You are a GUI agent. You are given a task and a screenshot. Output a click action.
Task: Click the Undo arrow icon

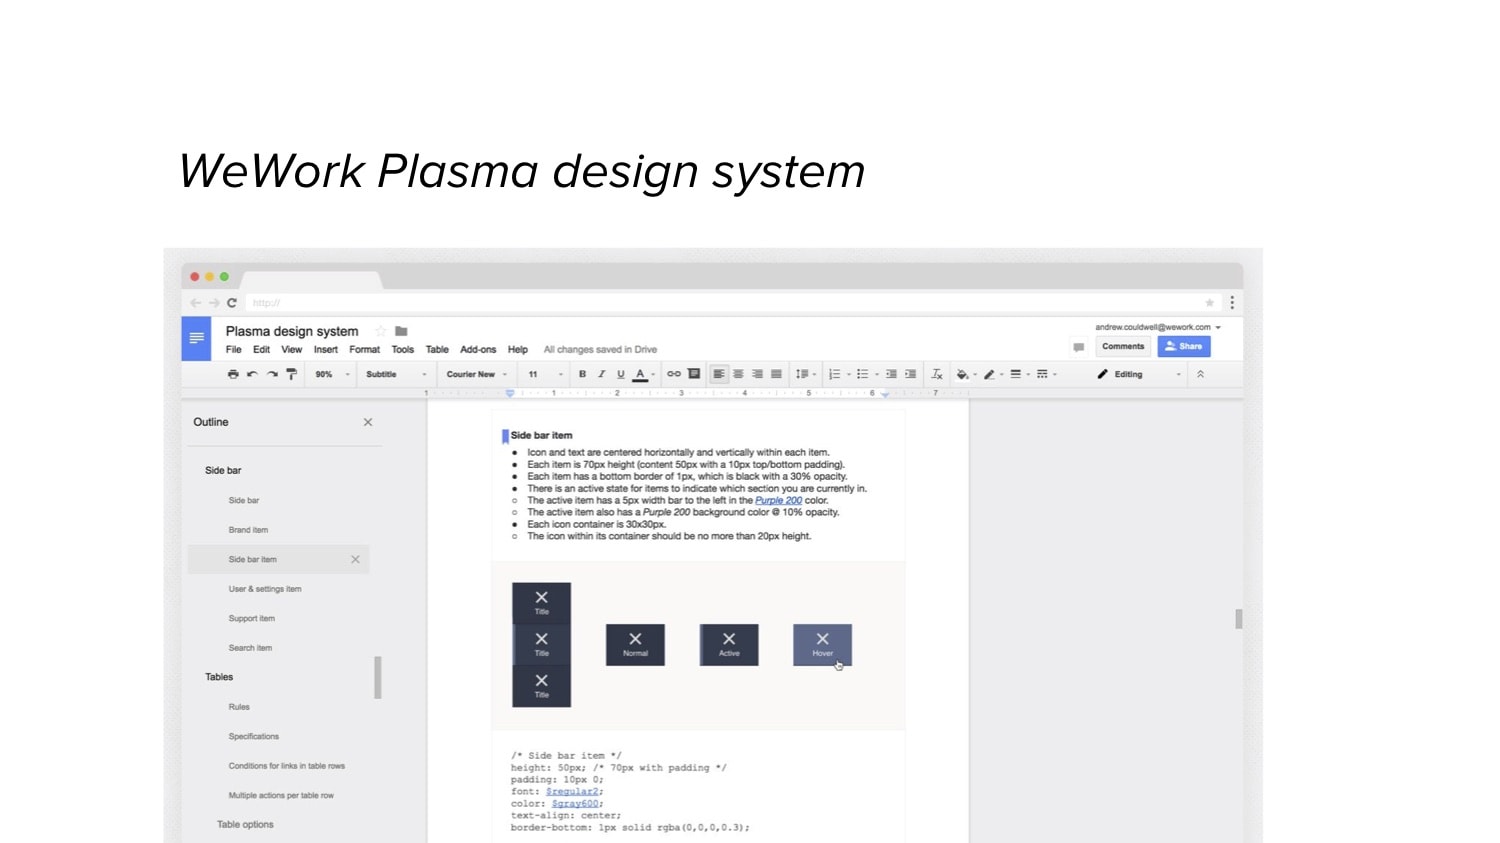pyautogui.click(x=252, y=374)
